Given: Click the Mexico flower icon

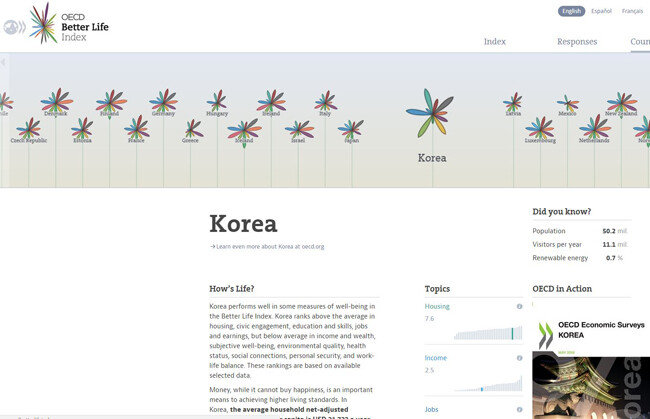Looking at the screenshot, I should tap(568, 102).
